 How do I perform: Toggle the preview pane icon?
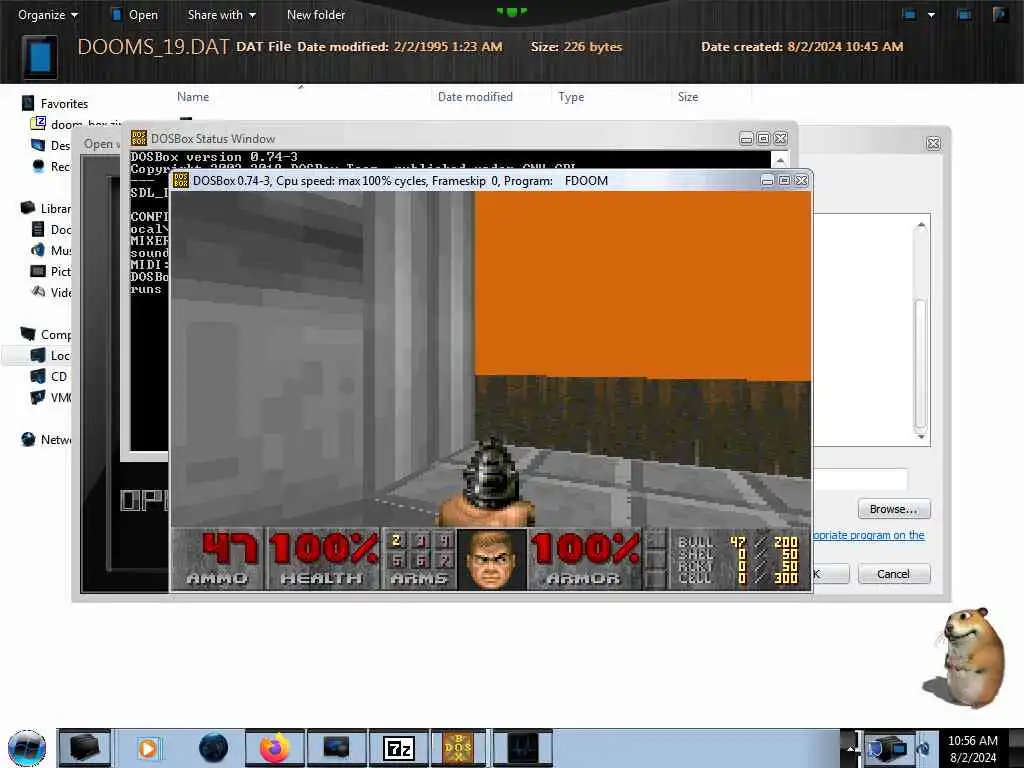click(964, 14)
